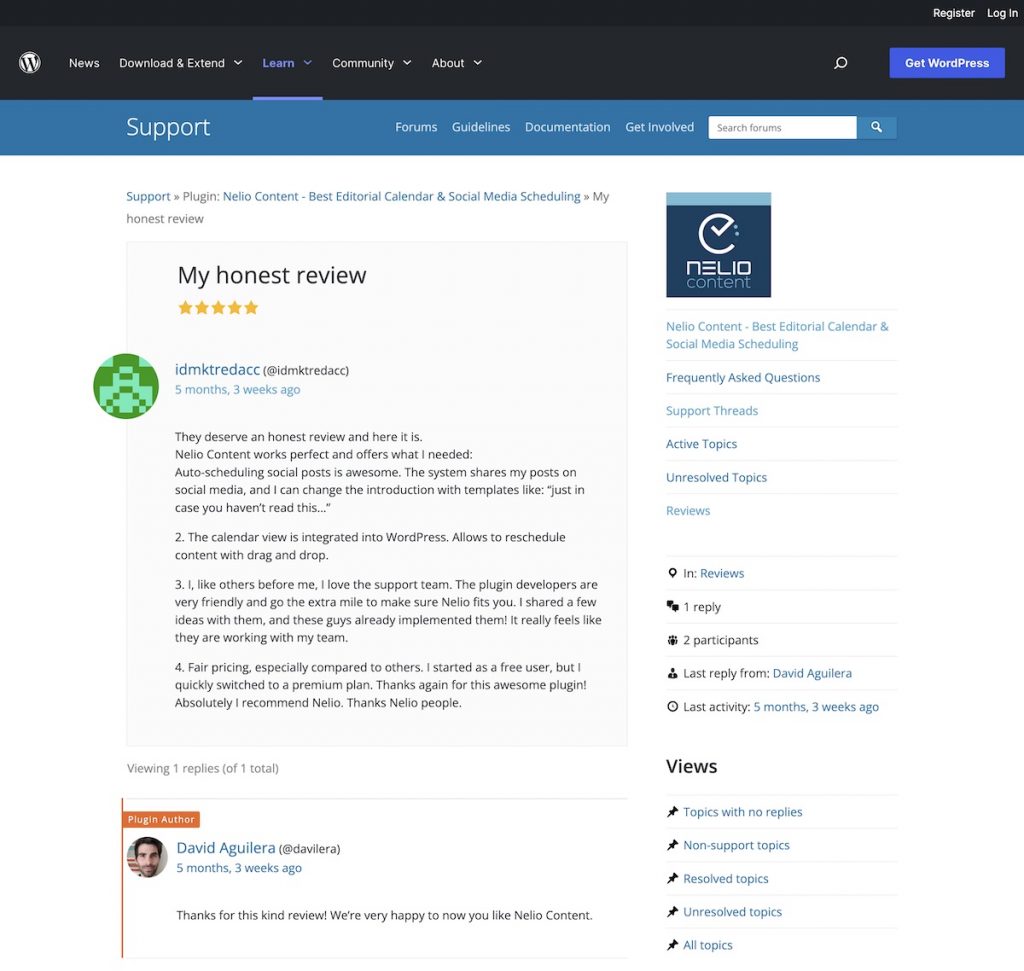The height and width of the screenshot is (971, 1024).
Task: Expand the Learn menu chevron
Action: (308, 63)
